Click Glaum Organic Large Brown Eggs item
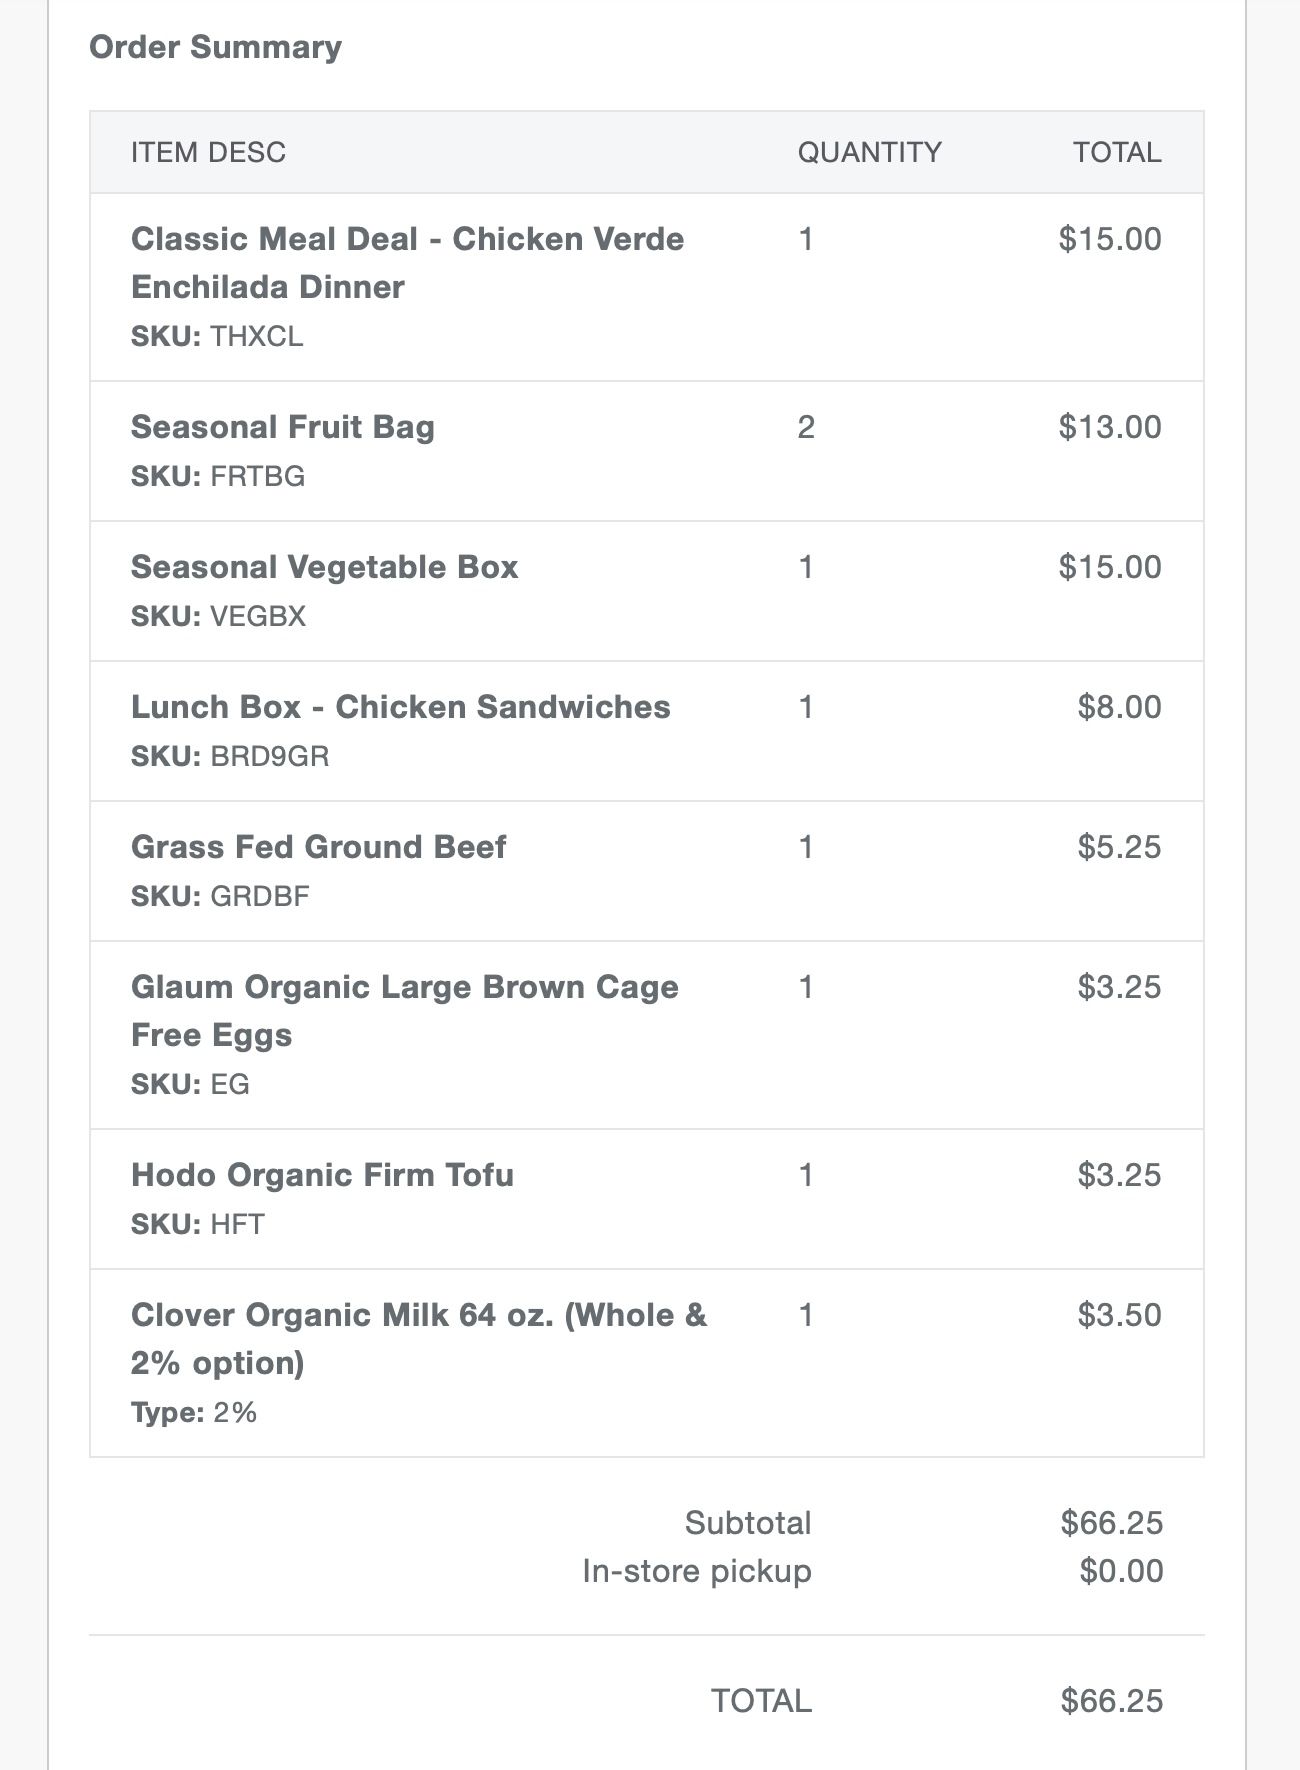 405,1011
